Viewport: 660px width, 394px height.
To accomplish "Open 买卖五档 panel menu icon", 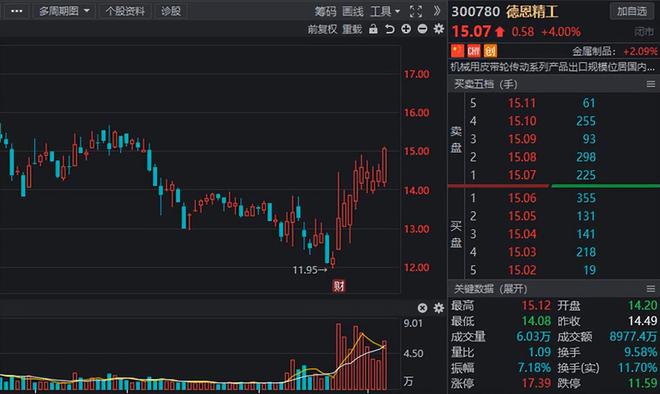I will (x=651, y=84).
